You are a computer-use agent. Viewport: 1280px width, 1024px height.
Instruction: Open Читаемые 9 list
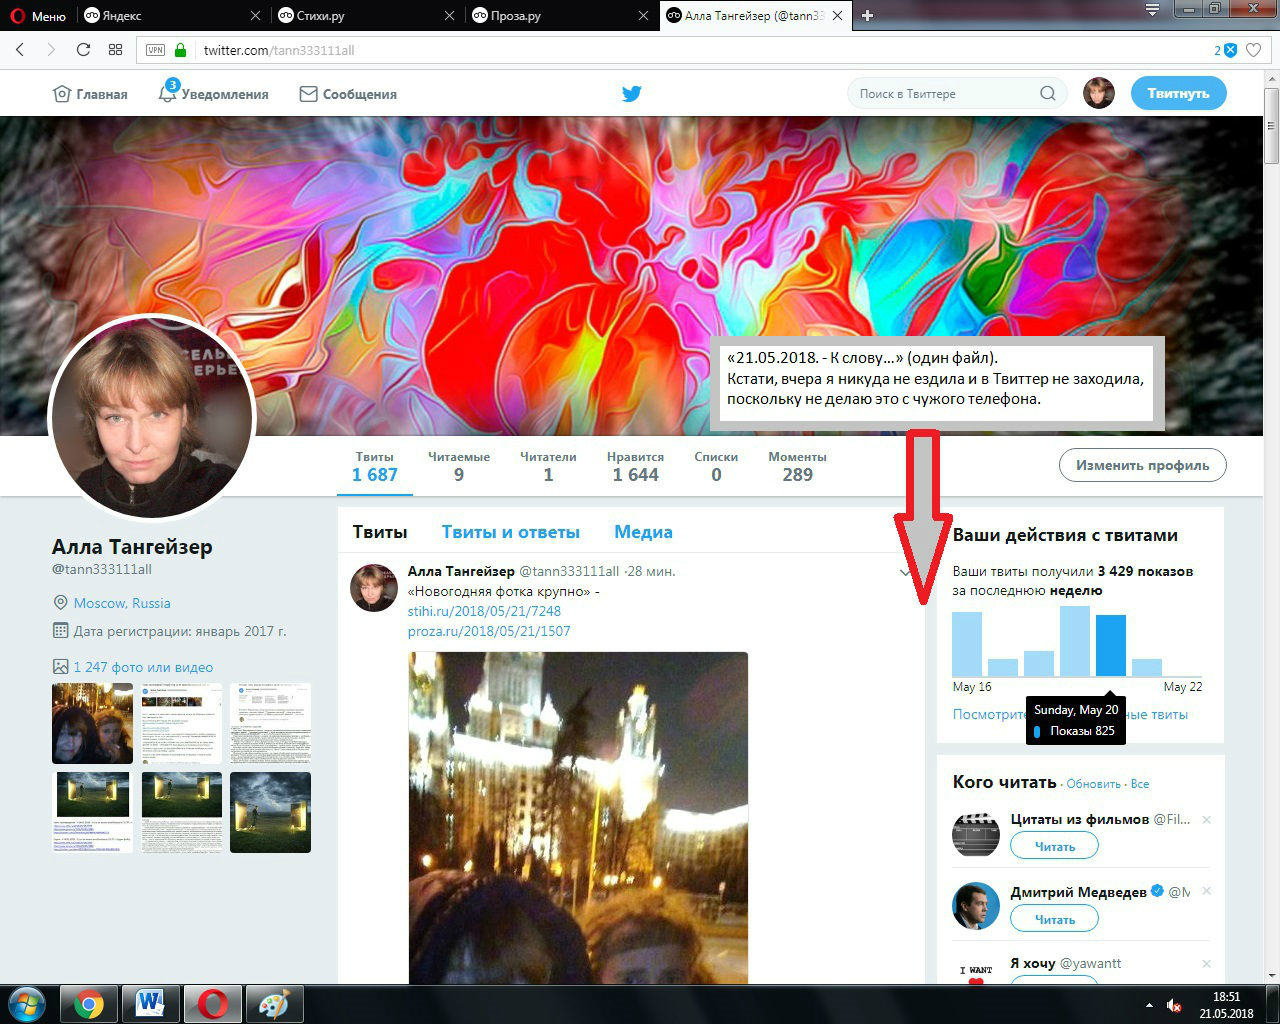[459, 467]
